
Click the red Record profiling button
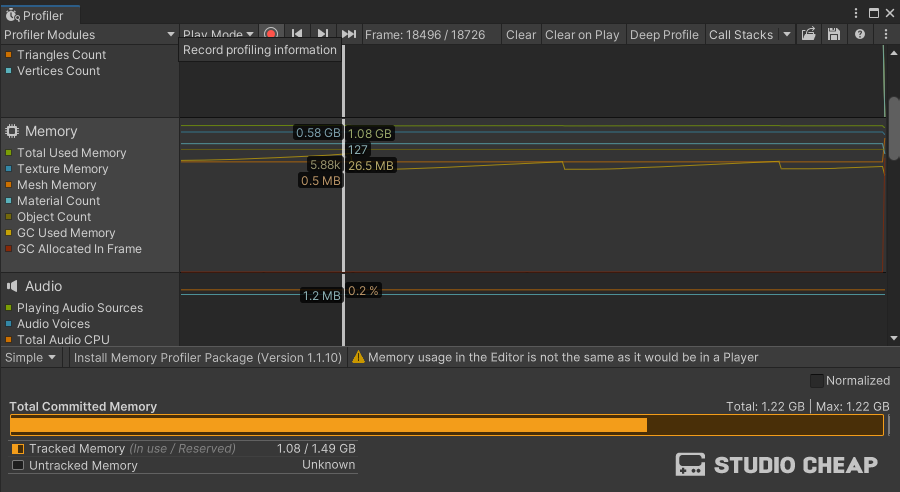(271, 34)
